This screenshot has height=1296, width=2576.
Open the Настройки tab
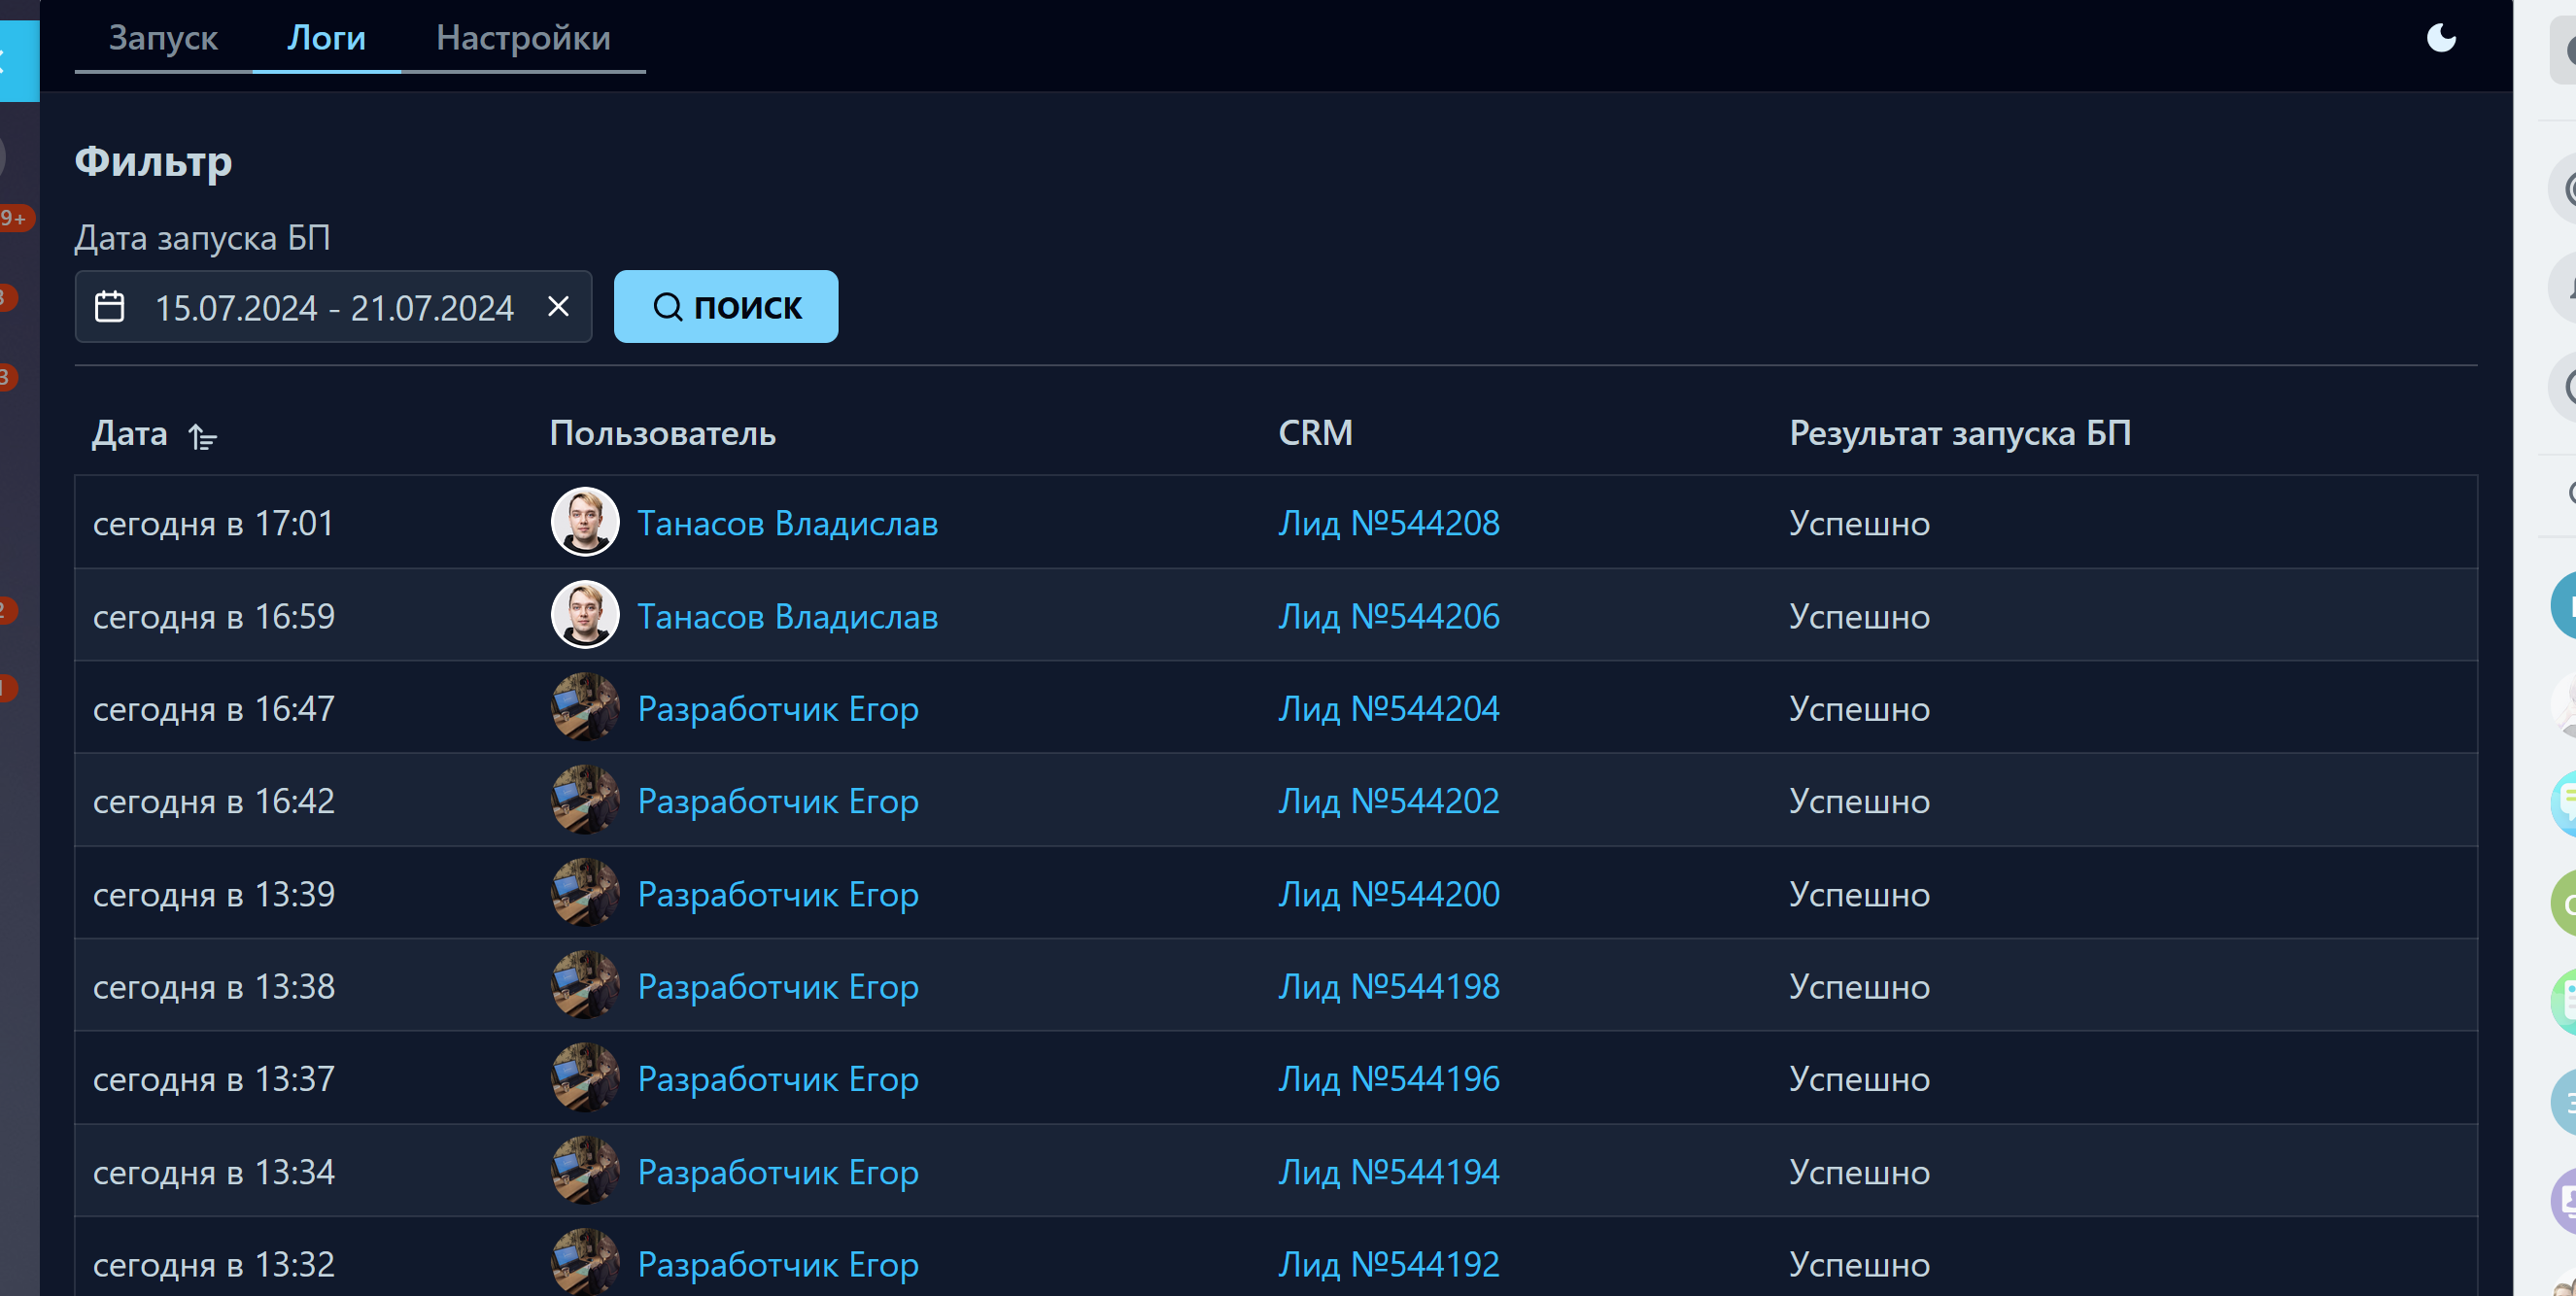click(523, 38)
